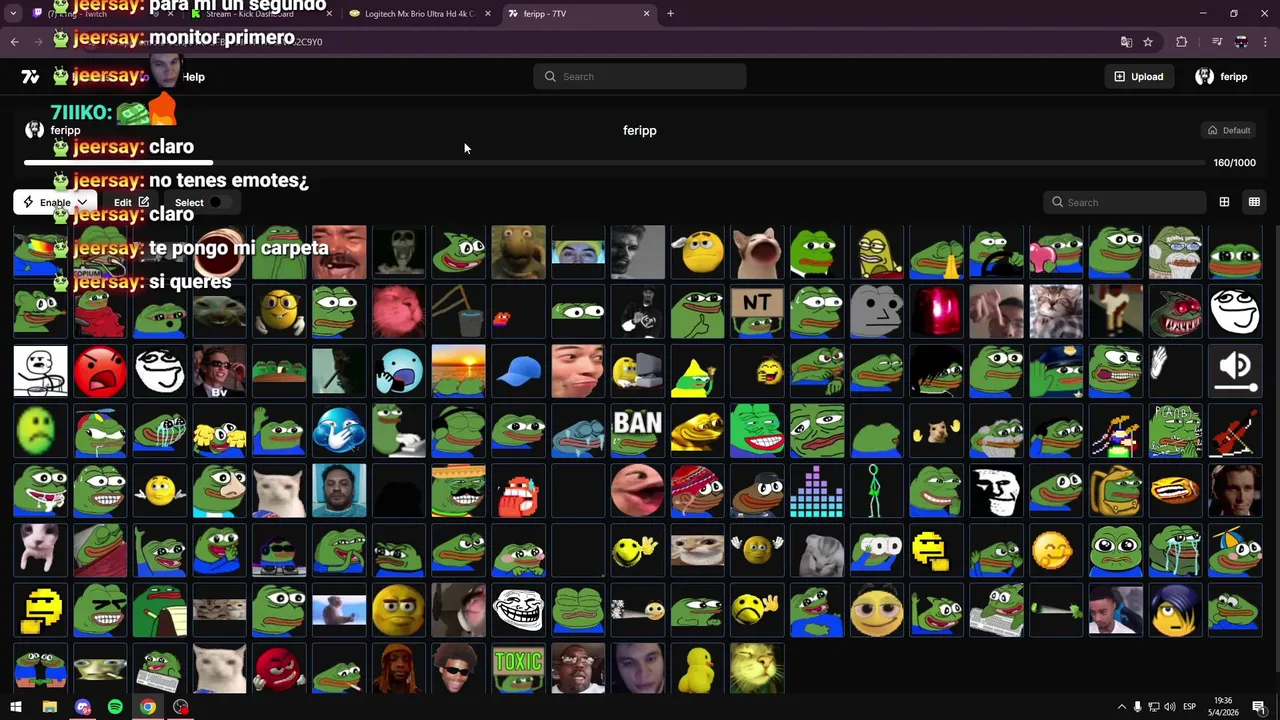This screenshot has height=720, width=1280.
Task: Open the yellow rubber duck emote
Action: tap(697, 669)
